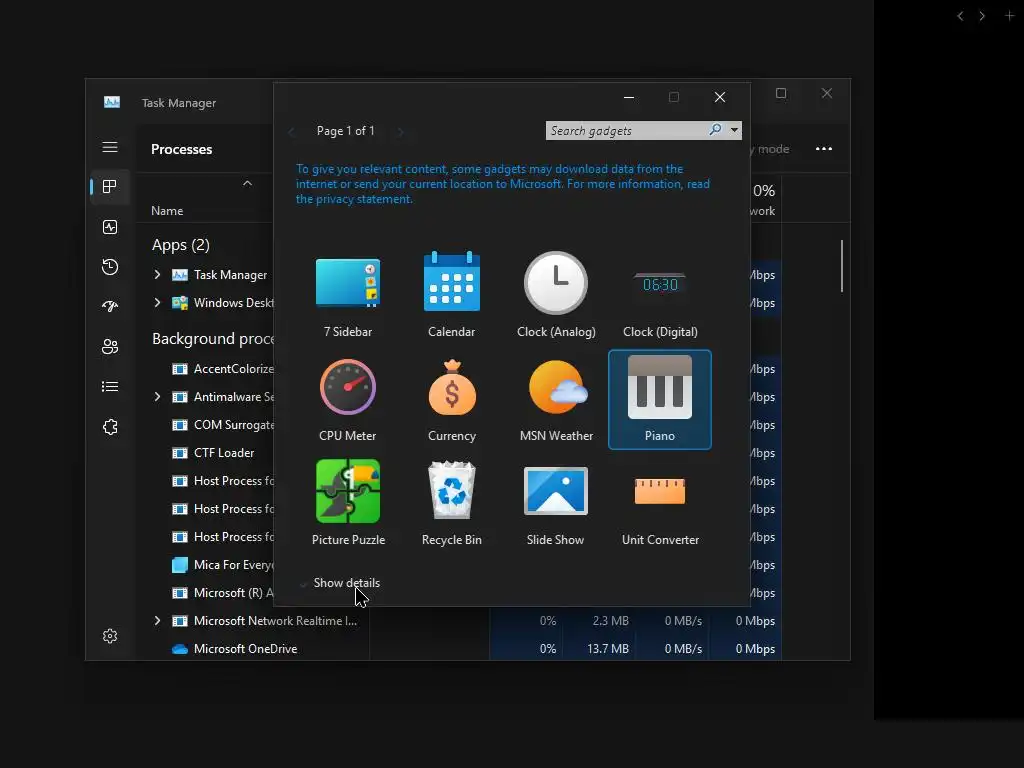Select the Slide Show gadget
Screen dimensions: 1024x768
556,504
